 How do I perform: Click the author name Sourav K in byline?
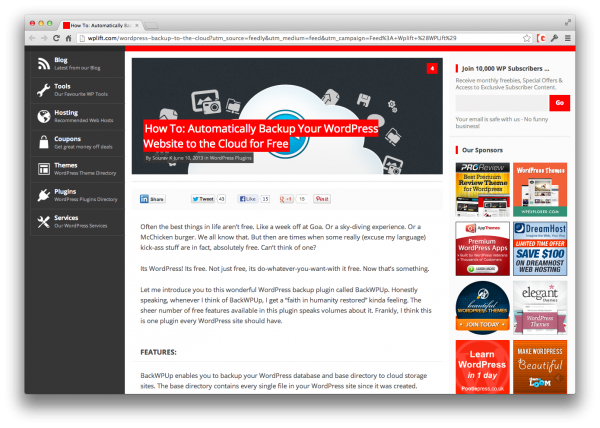162,158
